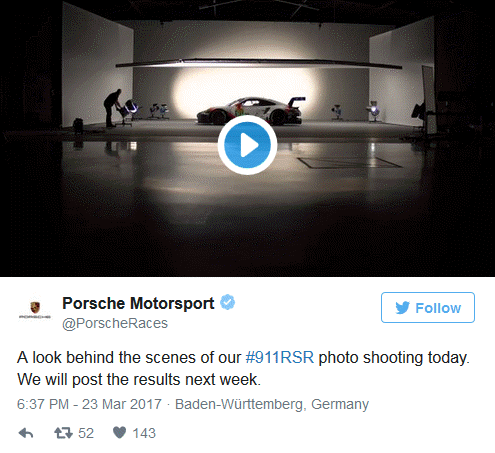Click the Baden-Württemberg, Germany location
The width and height of the screenshot is (495, 453).
tap(272, 404)
